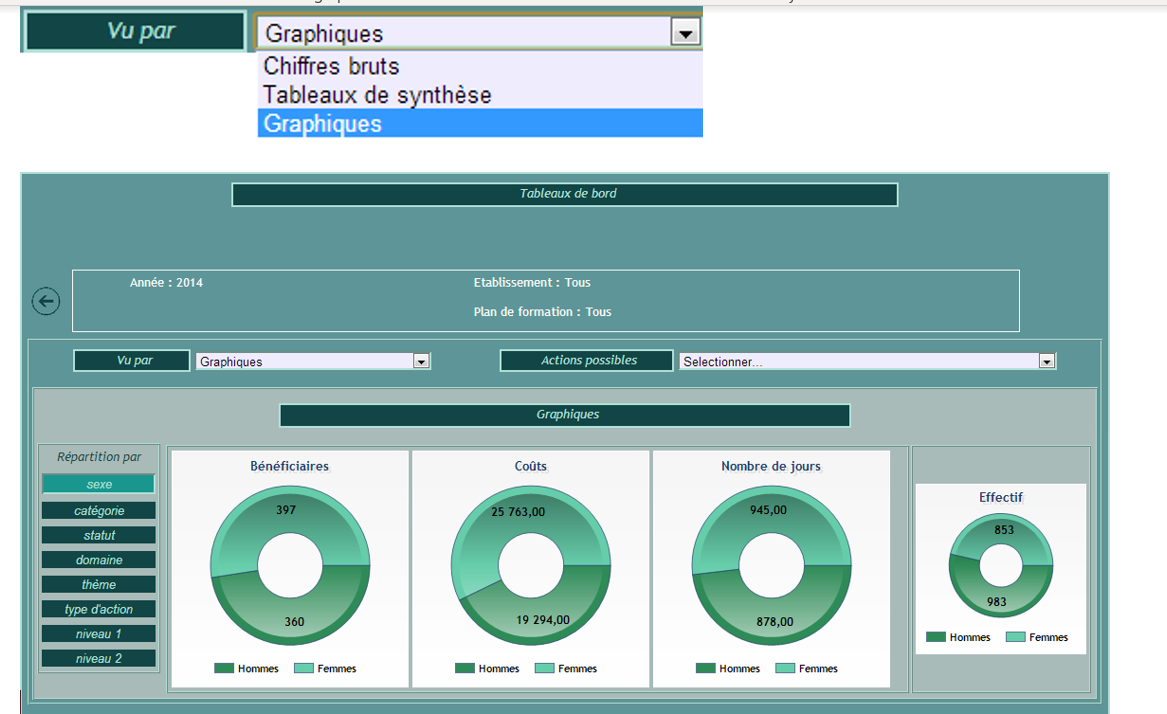Select 'niveau 2' breakdown
Screen dimensions: 1167x714
(99, 659)
